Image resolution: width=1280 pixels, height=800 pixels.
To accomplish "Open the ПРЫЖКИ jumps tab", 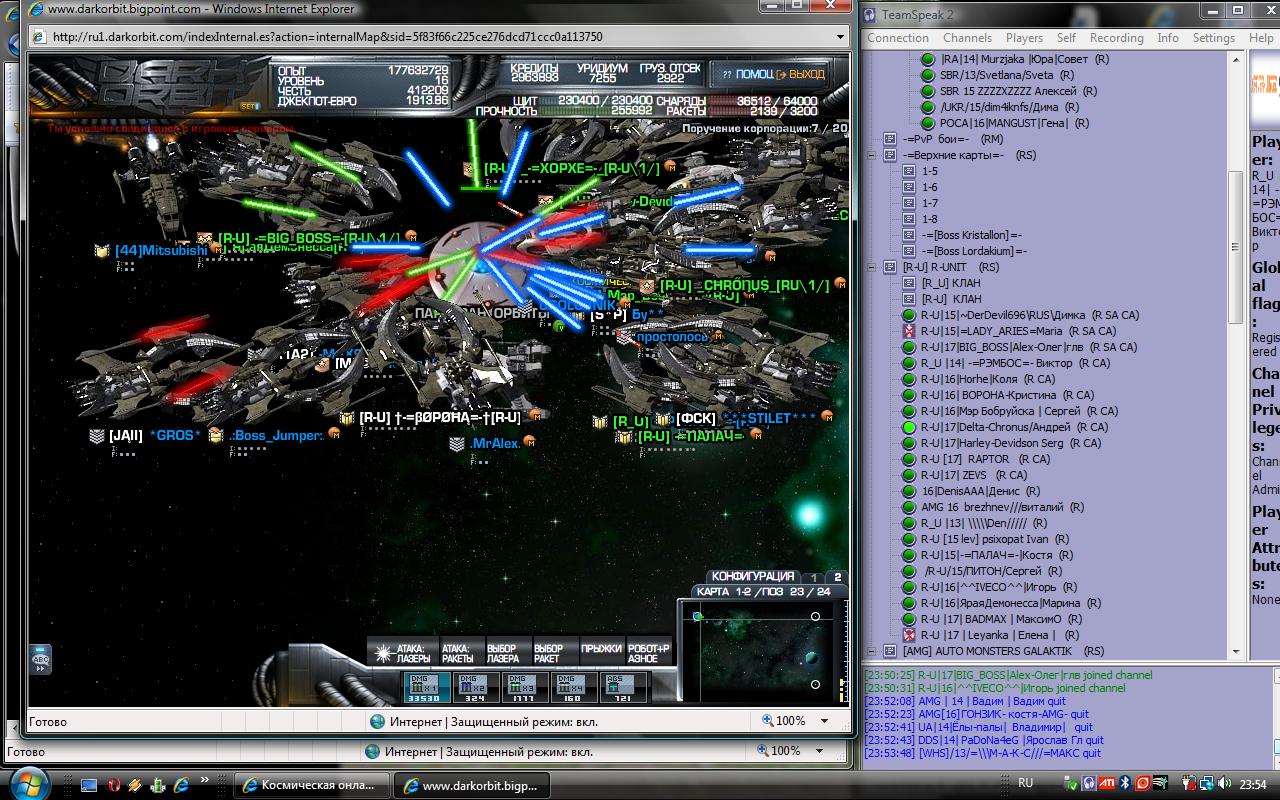I will (601, 653).
